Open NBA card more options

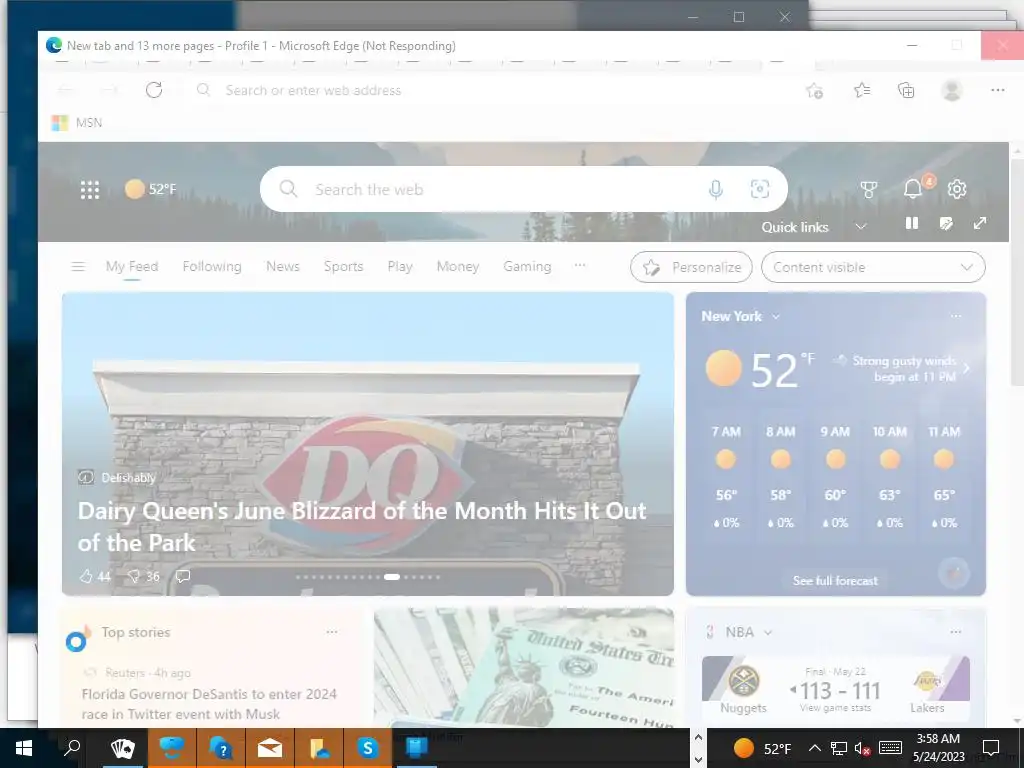956,632
